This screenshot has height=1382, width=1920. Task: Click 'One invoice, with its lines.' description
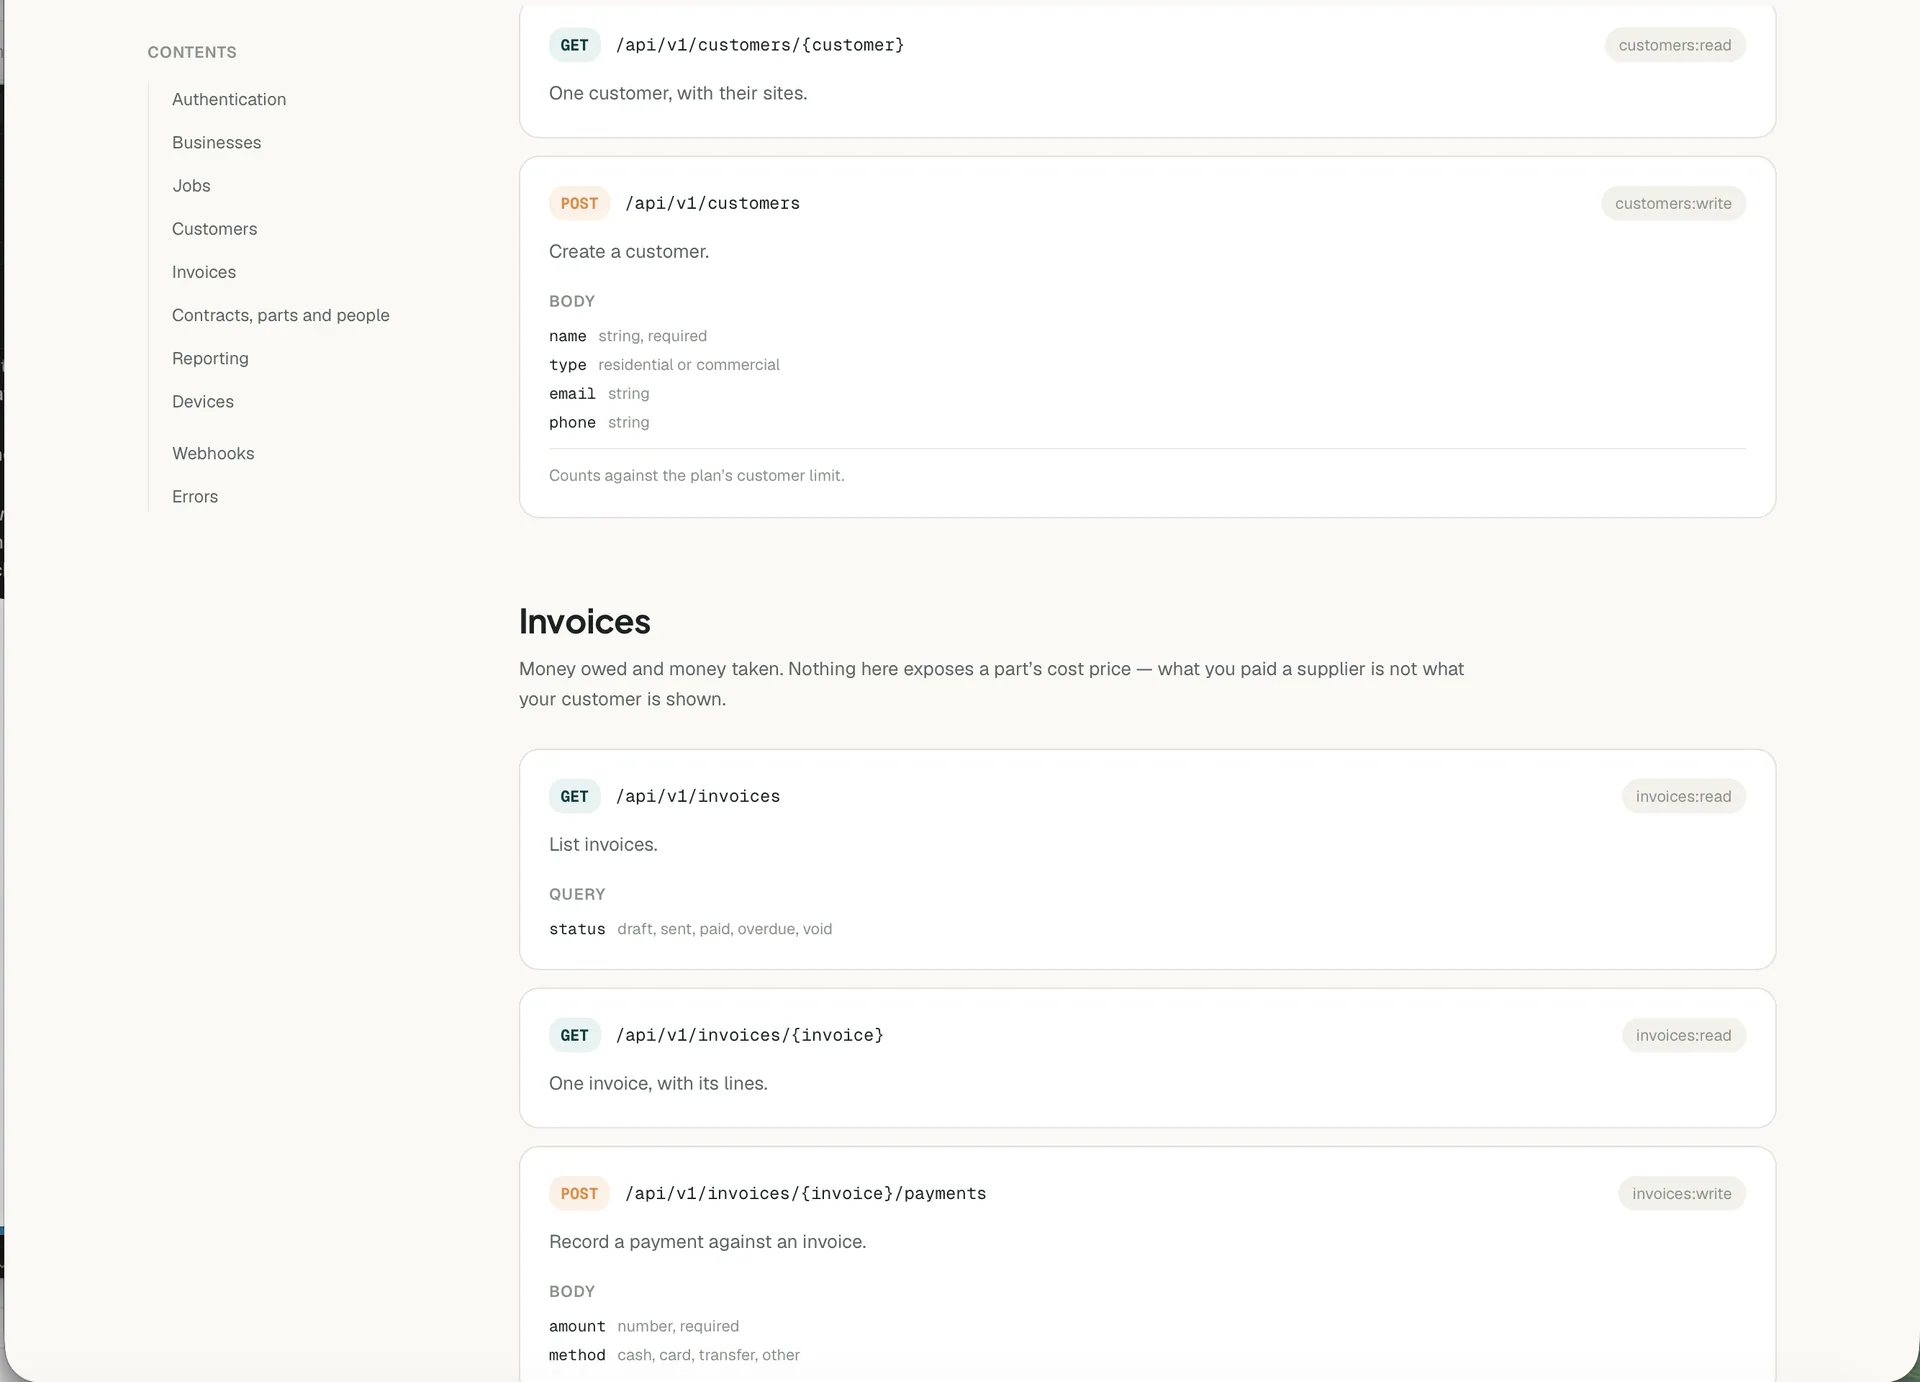(x=658, y=1083)
